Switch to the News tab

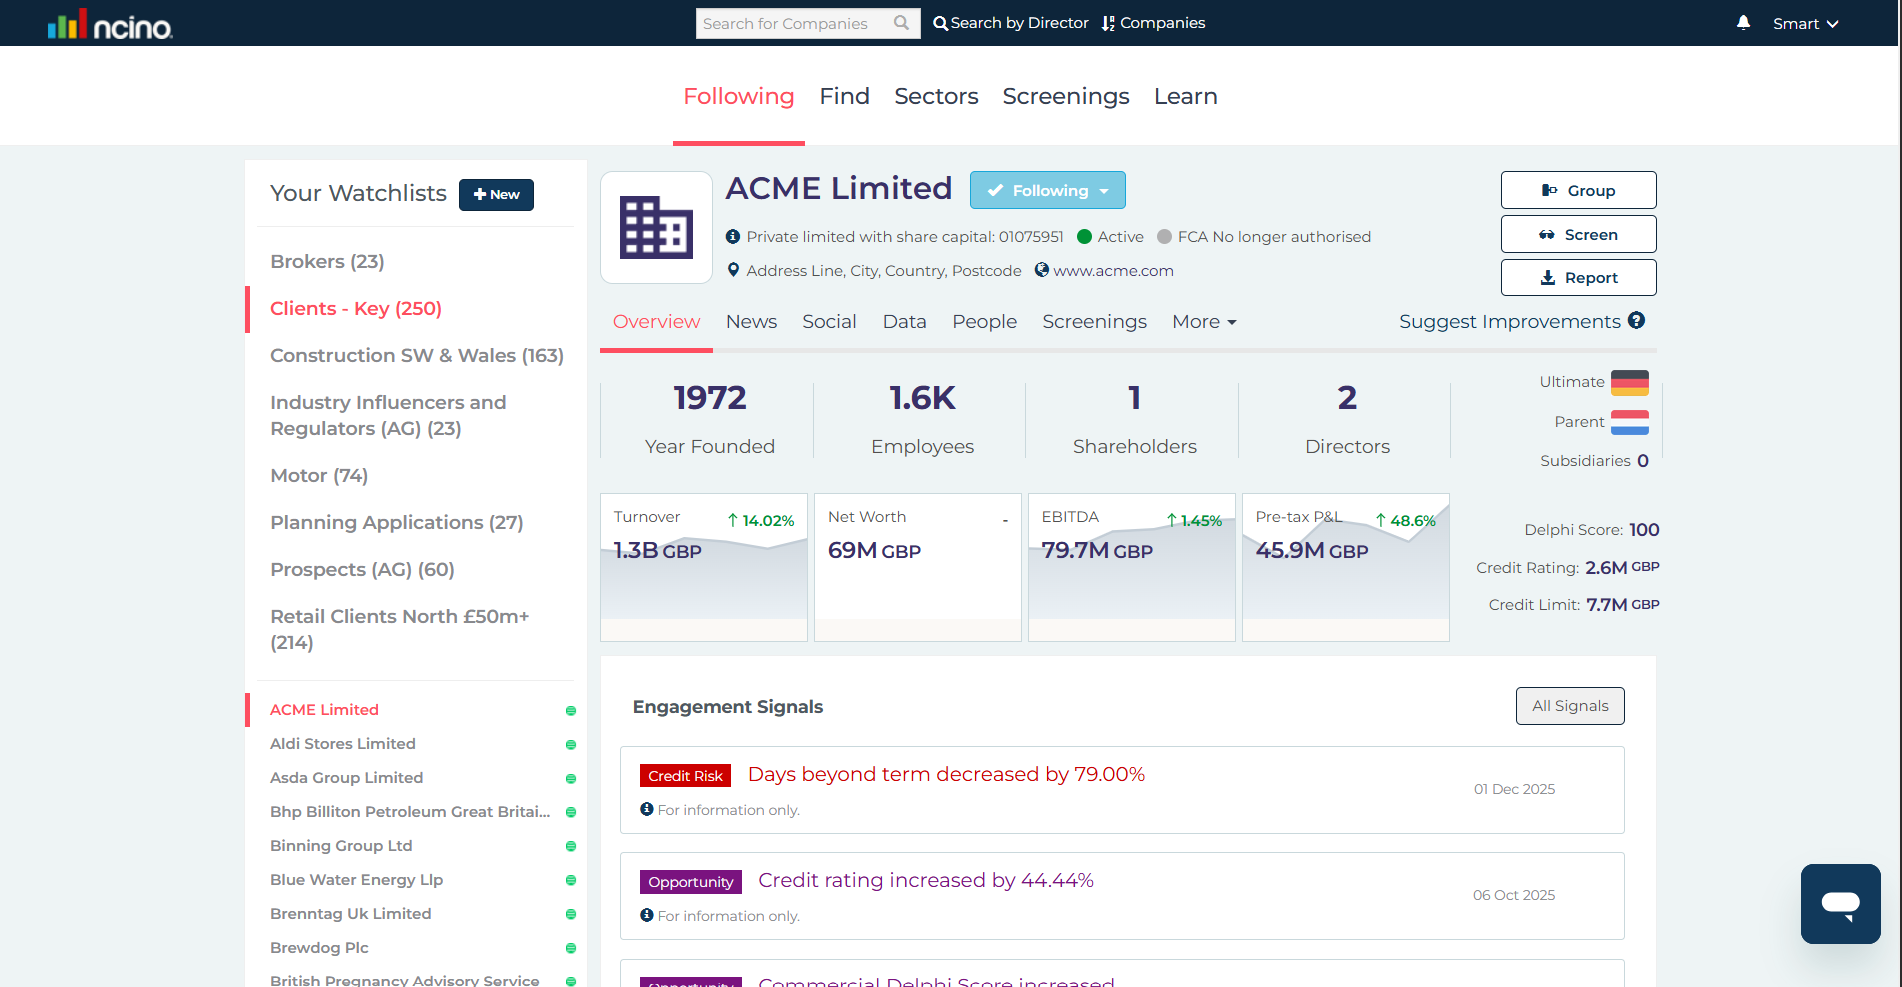click(x=751, y=322)
